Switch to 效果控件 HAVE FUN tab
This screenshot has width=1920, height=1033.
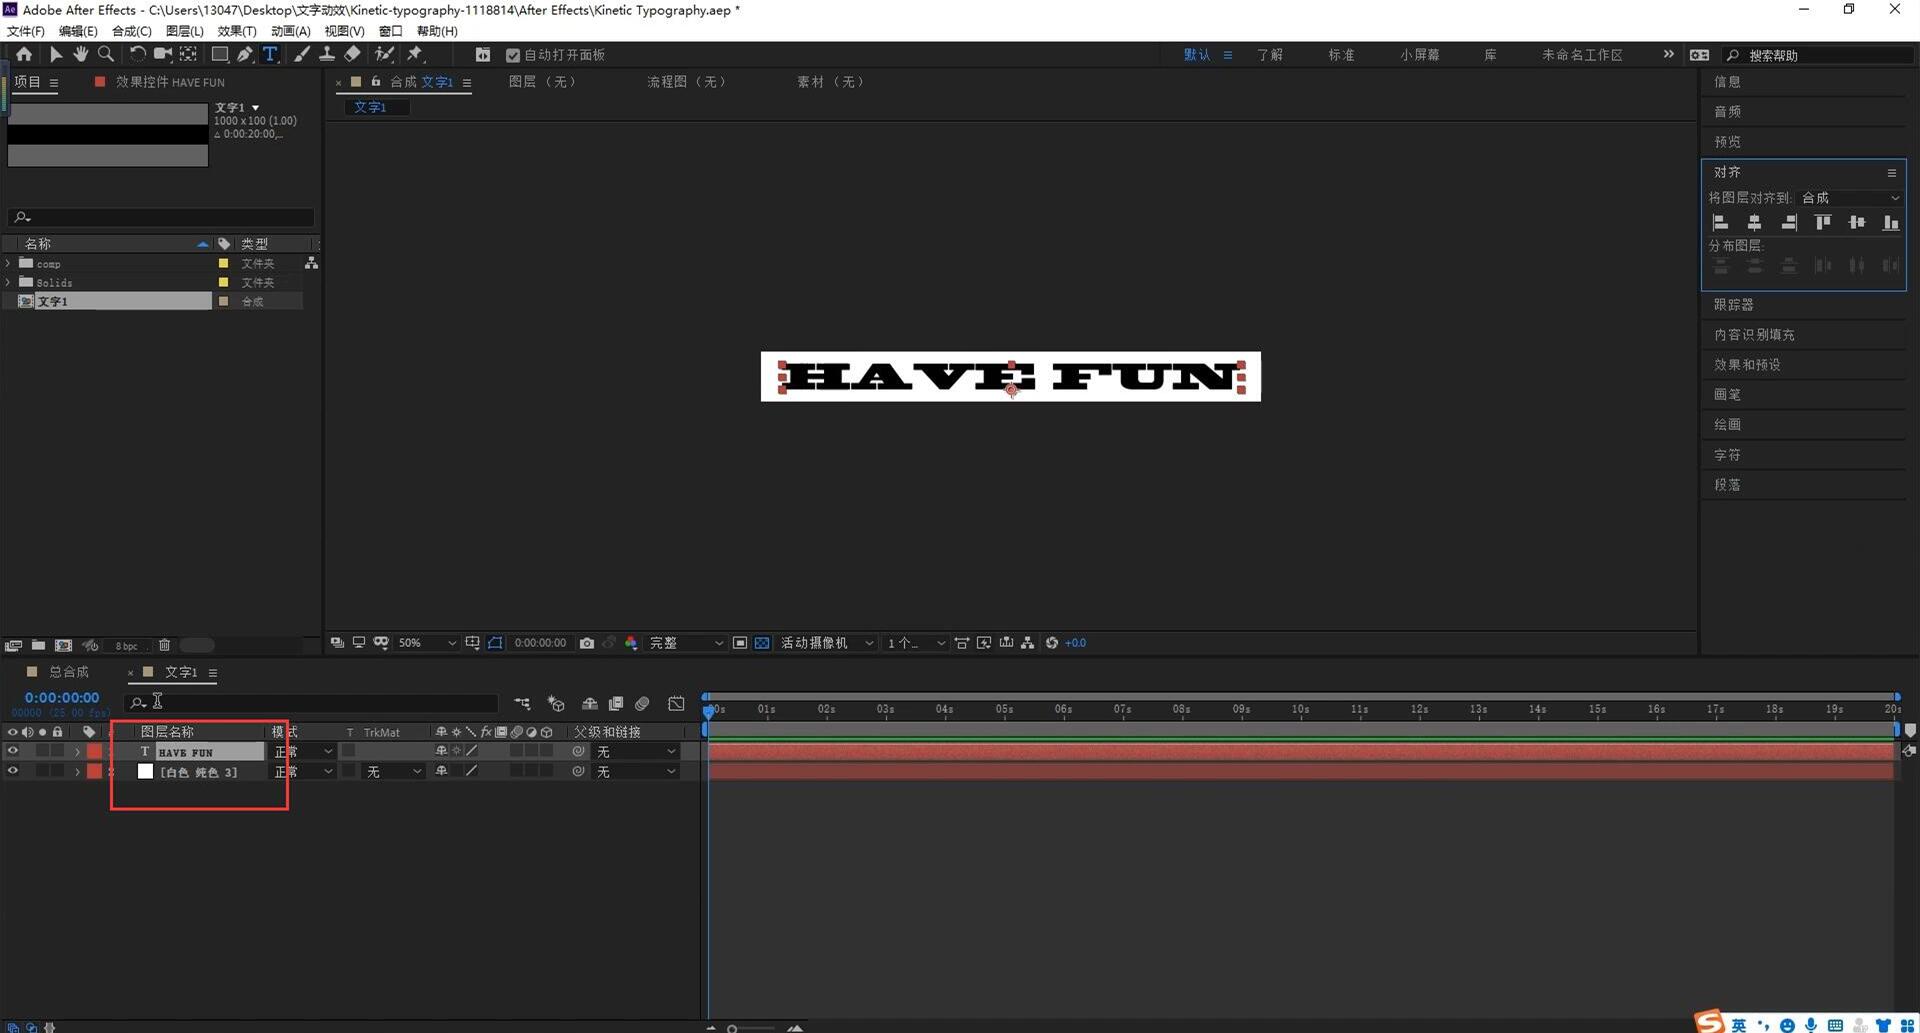click(x=170, y=82)
